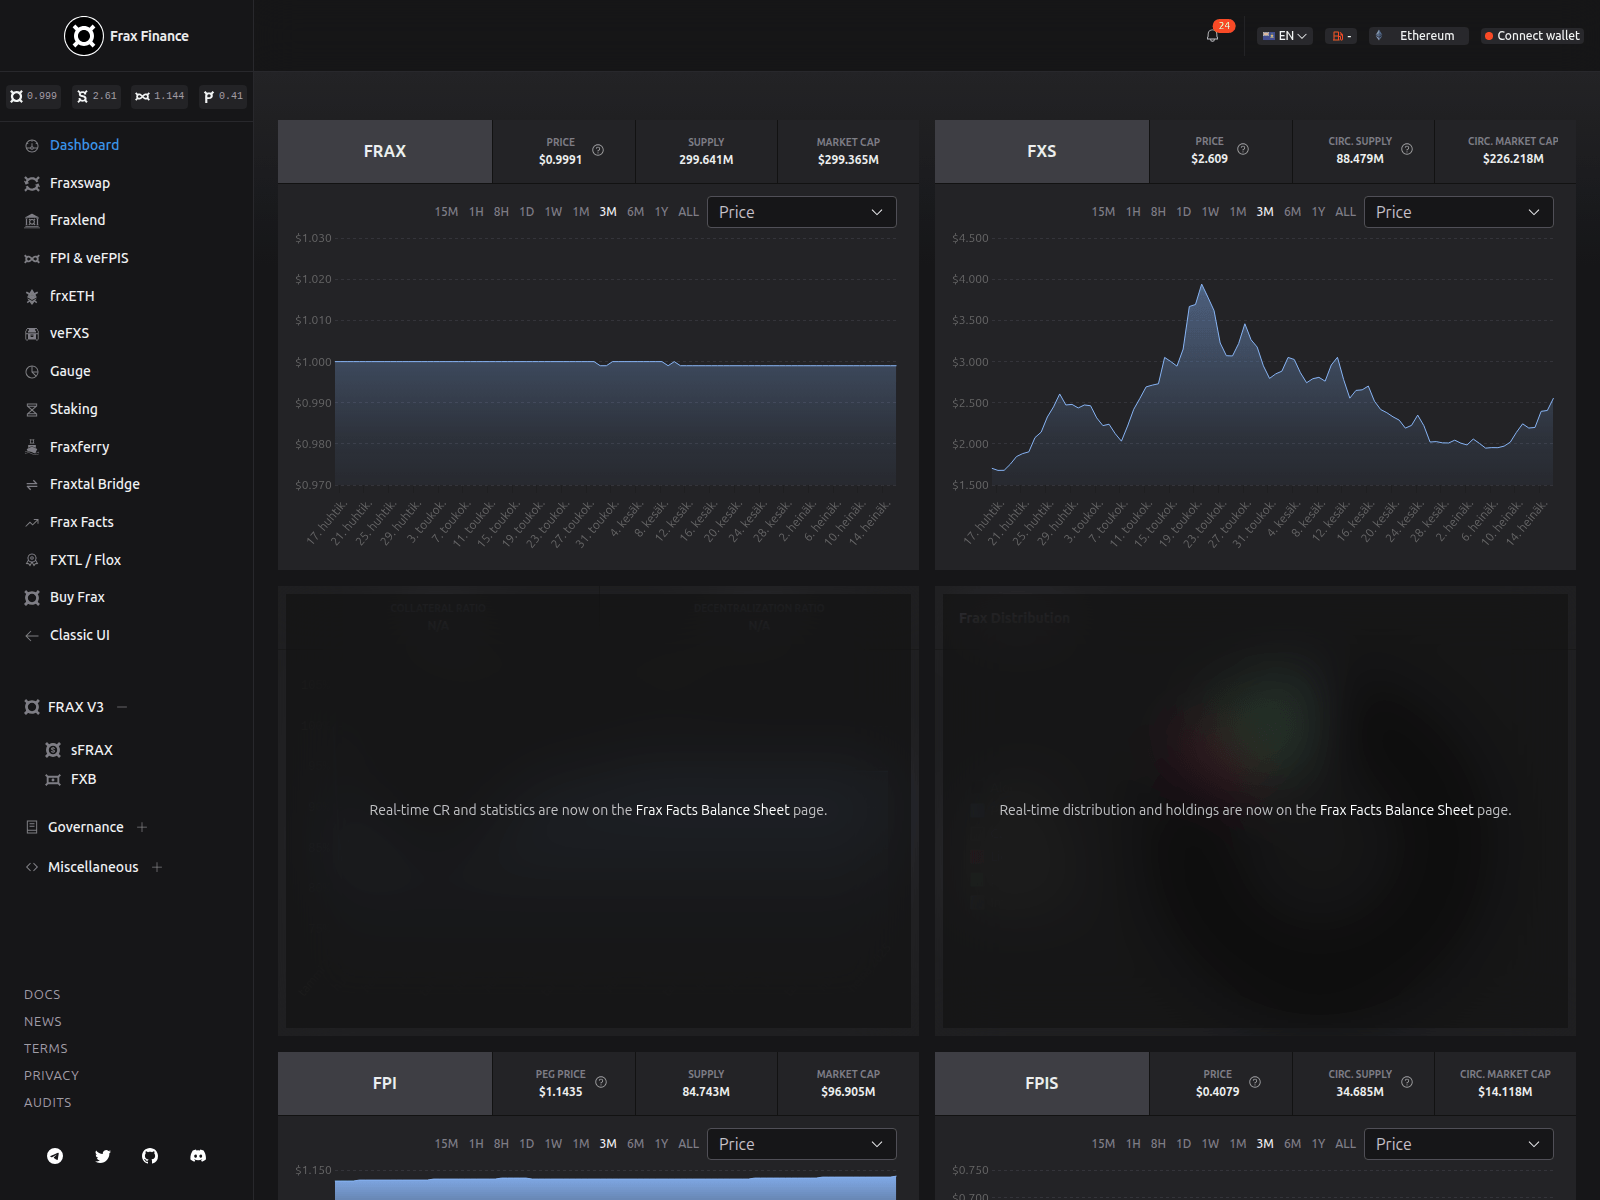Open FXTL / Flox sidebar item
The width and height of the screenshot is (1600, 1200).
click(85, 560)
